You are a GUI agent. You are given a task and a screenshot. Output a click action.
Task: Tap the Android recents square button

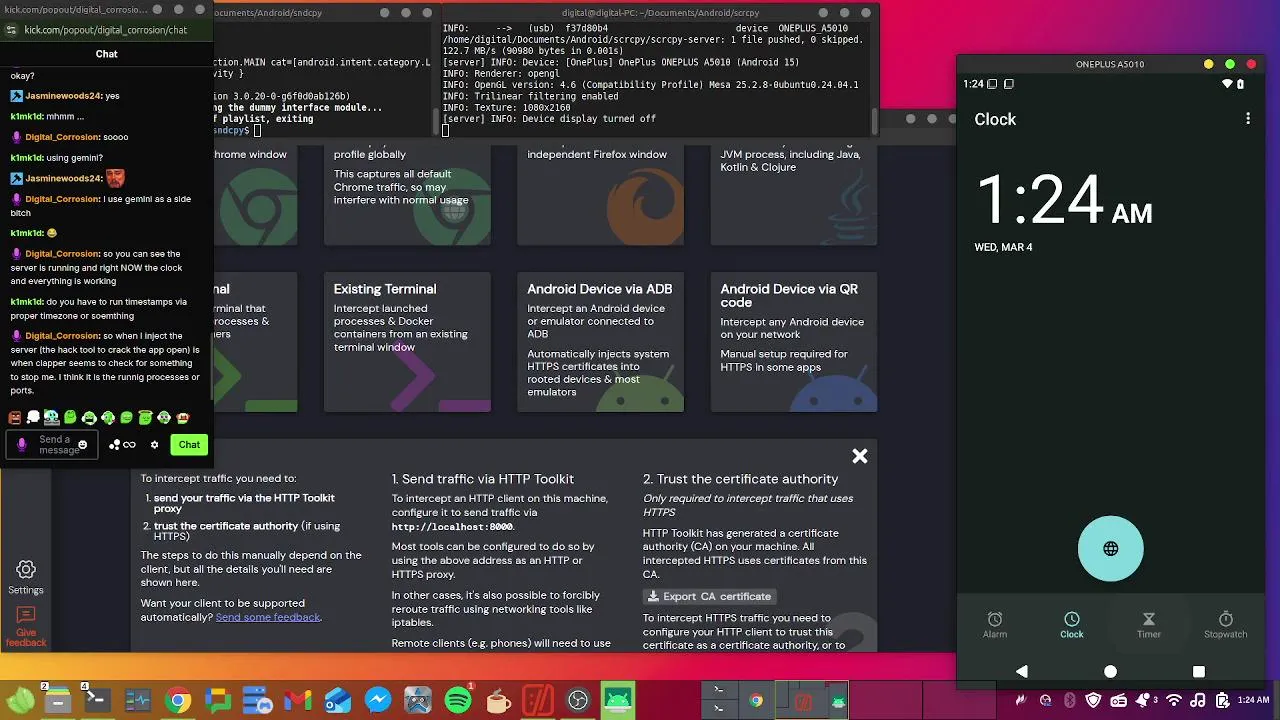[x=1199, y=671]
